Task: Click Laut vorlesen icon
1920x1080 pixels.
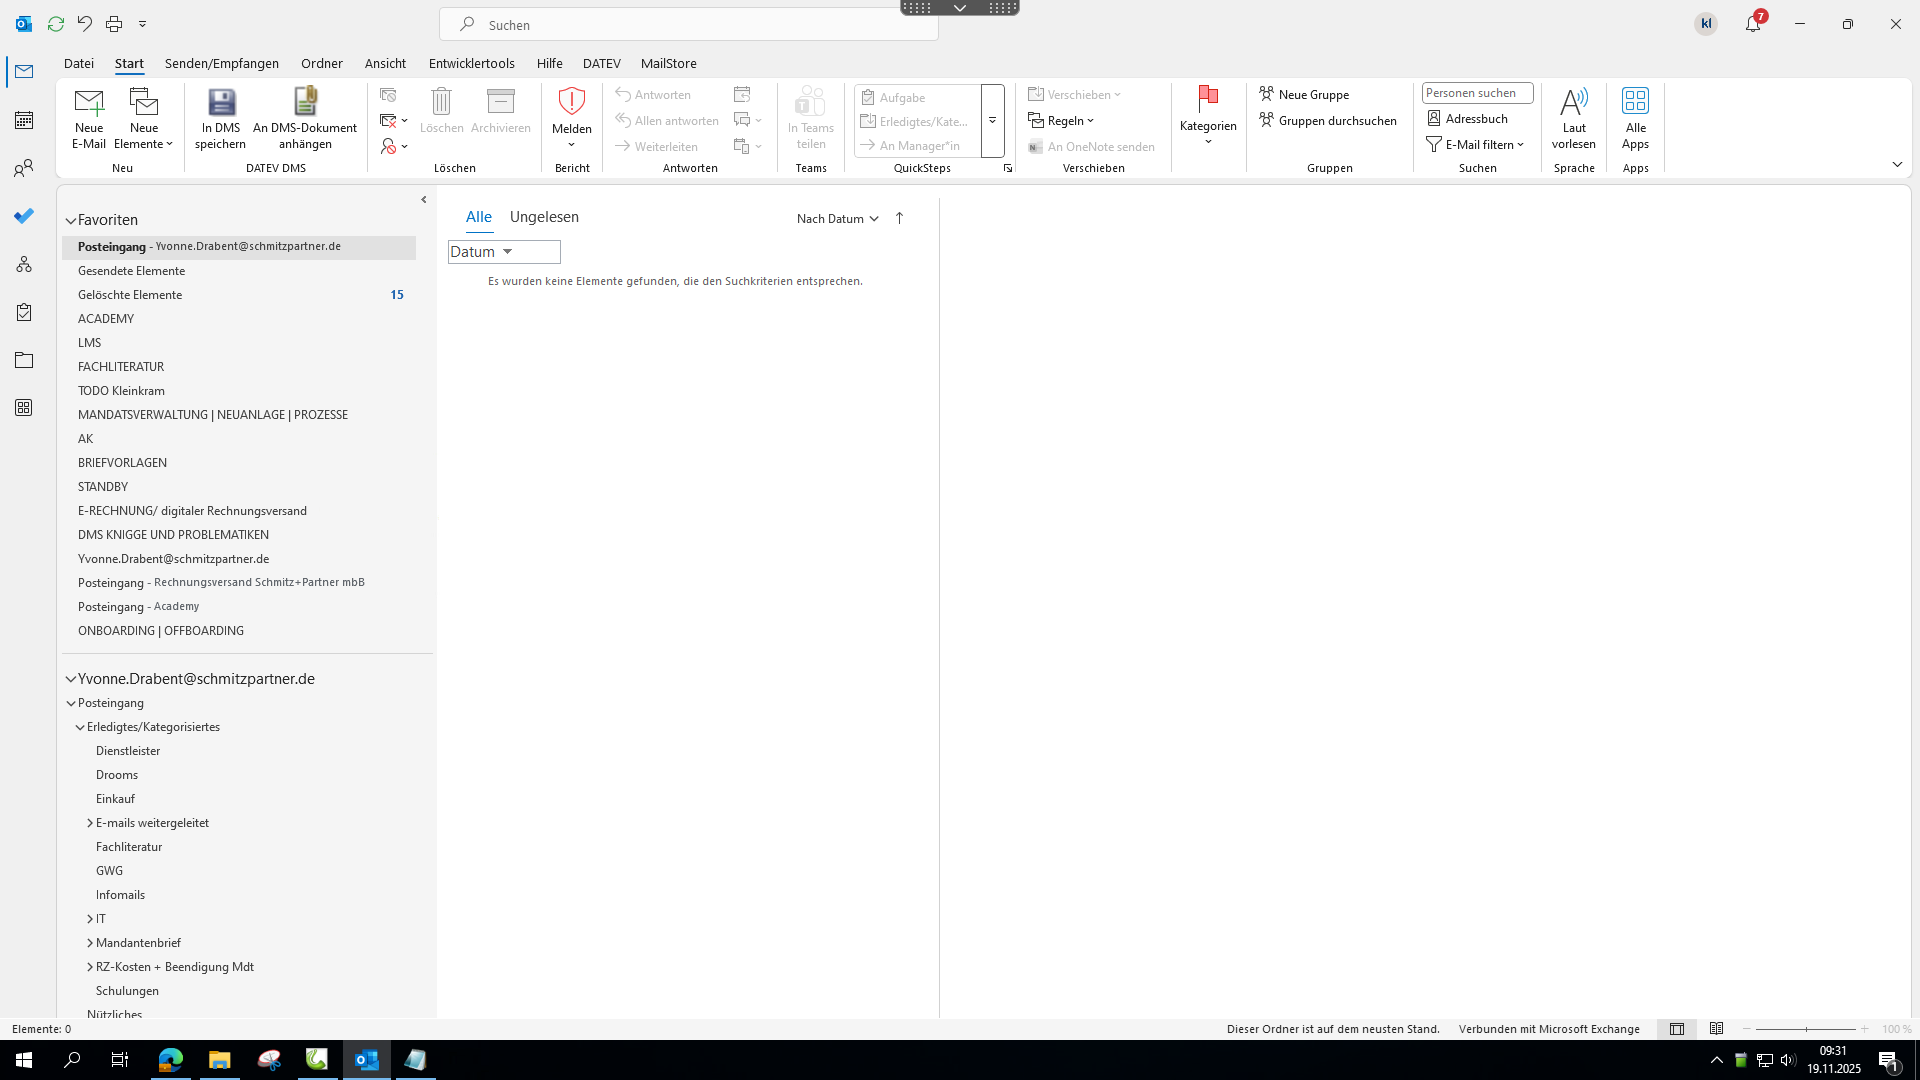Action: (x=1573, y=102)
